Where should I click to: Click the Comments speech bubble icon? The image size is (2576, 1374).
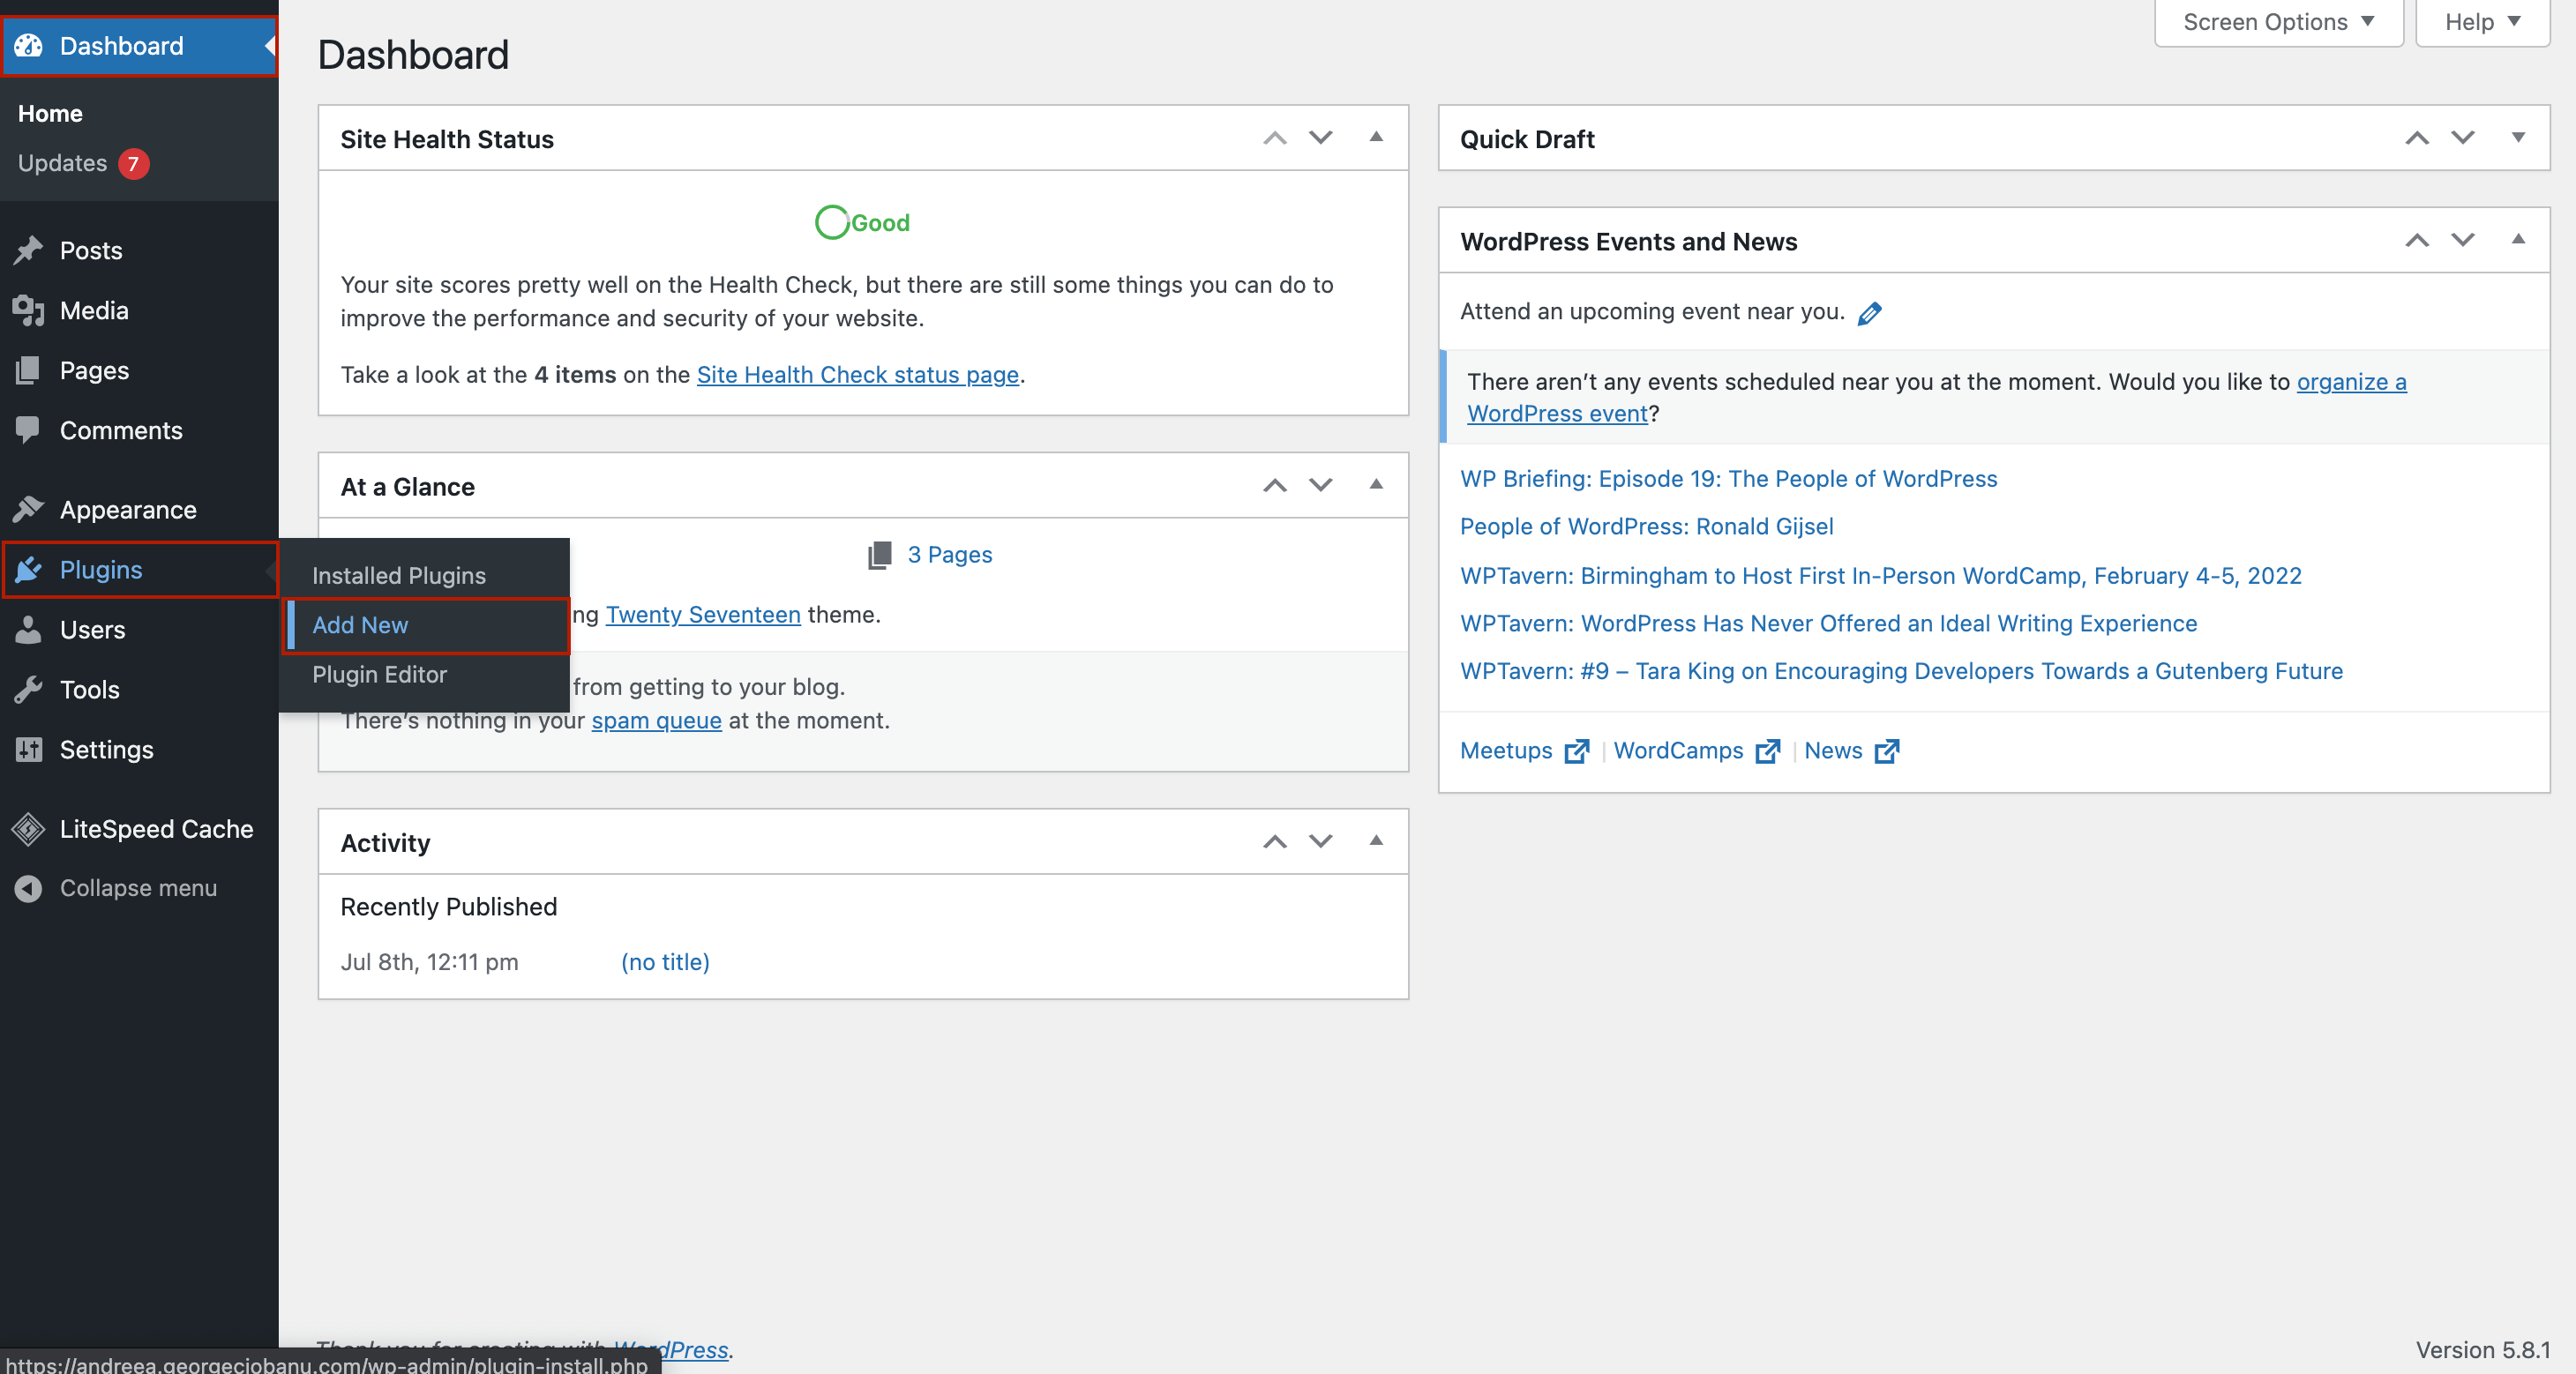click(28, 430)
